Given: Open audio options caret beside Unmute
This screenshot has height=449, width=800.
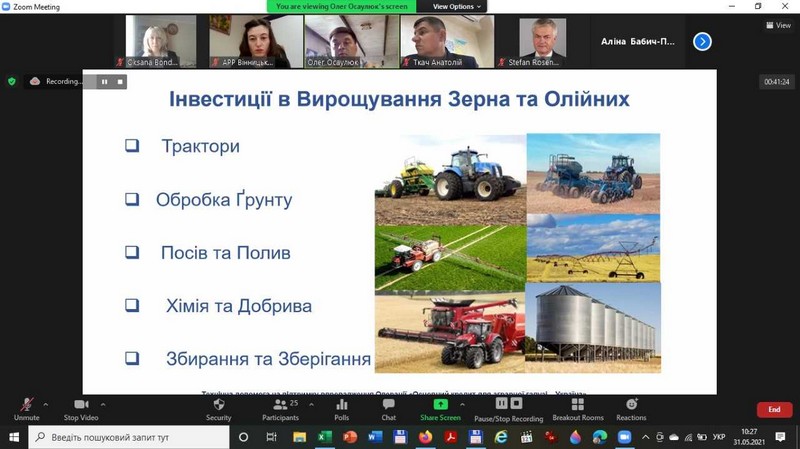Looking at the screenshot, I should [x=46, y=404].
